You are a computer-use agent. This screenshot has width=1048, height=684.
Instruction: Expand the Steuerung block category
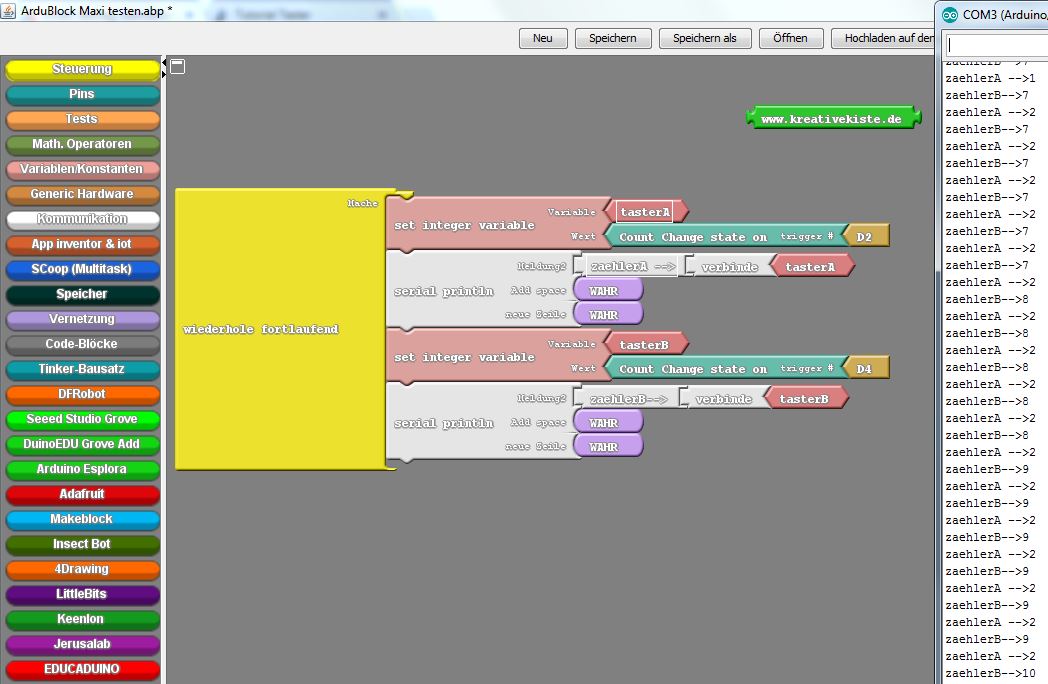point(82,69)
